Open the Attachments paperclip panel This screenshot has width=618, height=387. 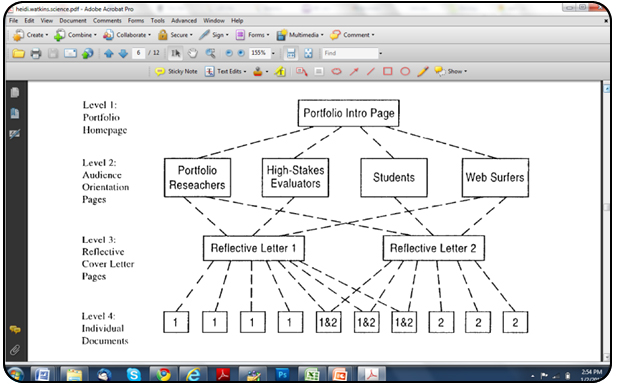15,350
